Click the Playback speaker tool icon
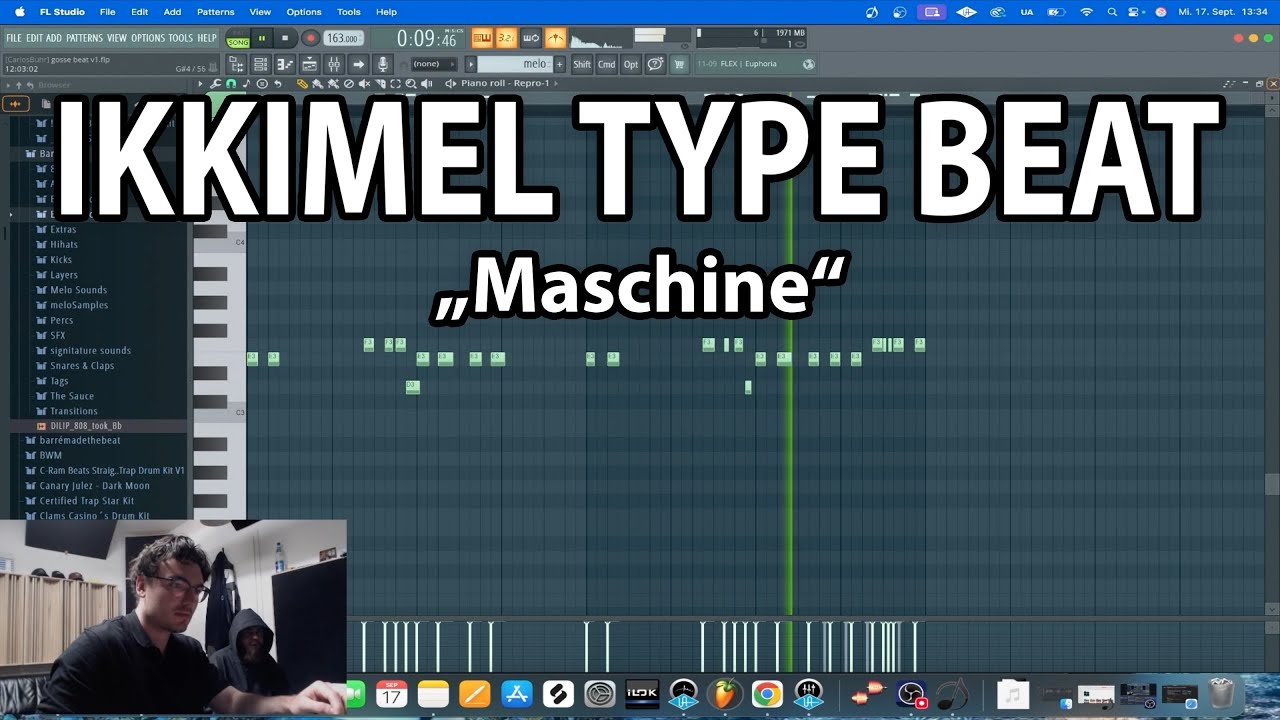The image size is (1280, 720). (426, 84)
